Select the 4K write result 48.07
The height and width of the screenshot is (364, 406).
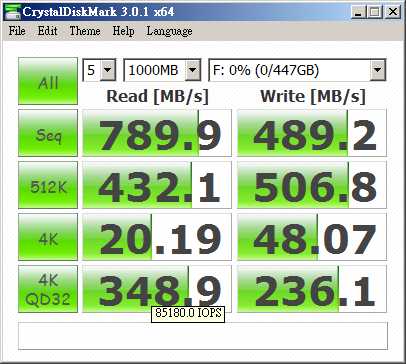[312, 237]
